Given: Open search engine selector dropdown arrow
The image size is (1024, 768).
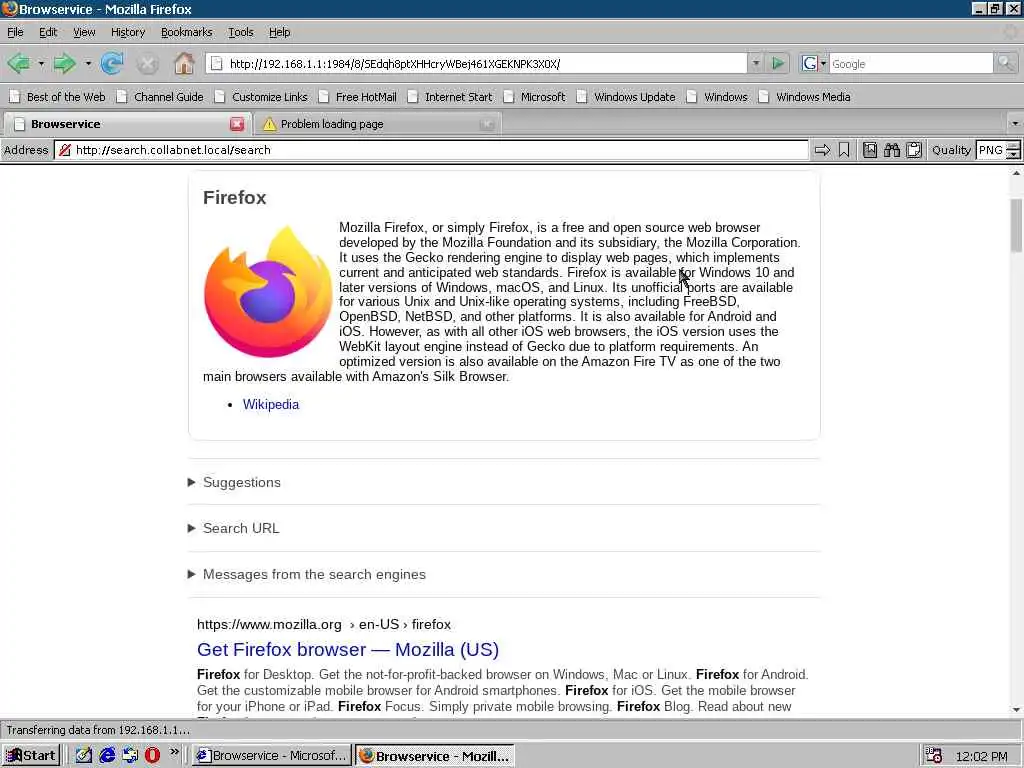Looking at the screenshot, I should (x=823, y=63).
